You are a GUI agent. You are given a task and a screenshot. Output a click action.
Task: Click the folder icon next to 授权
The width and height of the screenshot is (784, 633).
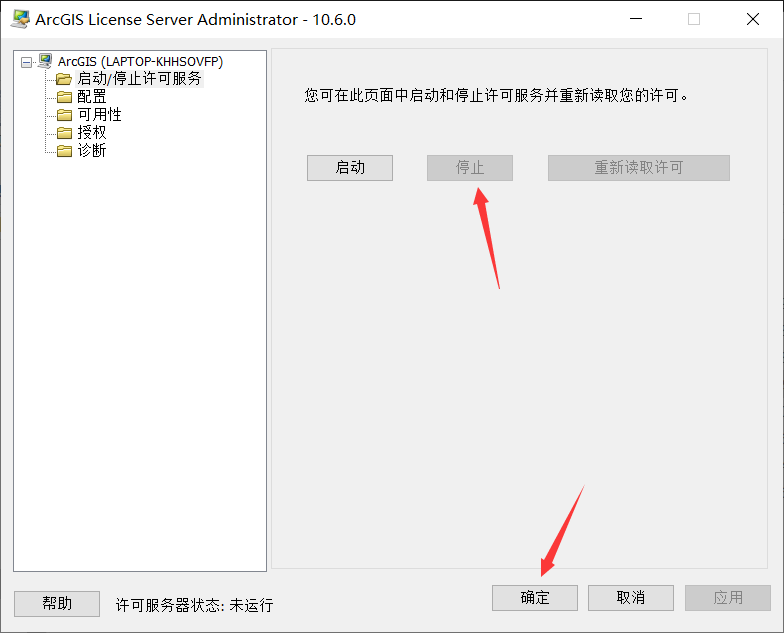point(64,132)
